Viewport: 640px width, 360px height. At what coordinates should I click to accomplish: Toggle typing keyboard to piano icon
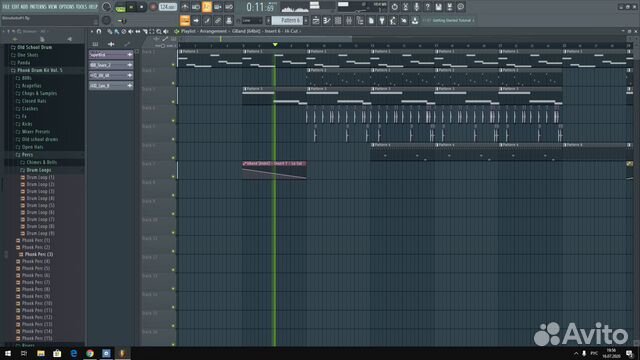[x=185, y=20]
